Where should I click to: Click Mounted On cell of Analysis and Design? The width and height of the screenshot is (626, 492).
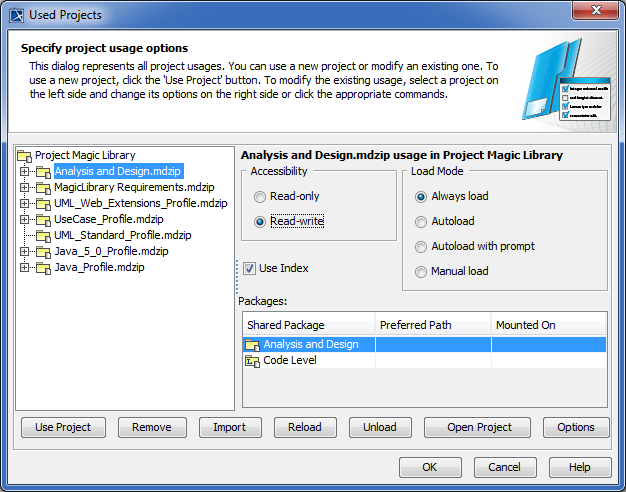coord(549,344)
